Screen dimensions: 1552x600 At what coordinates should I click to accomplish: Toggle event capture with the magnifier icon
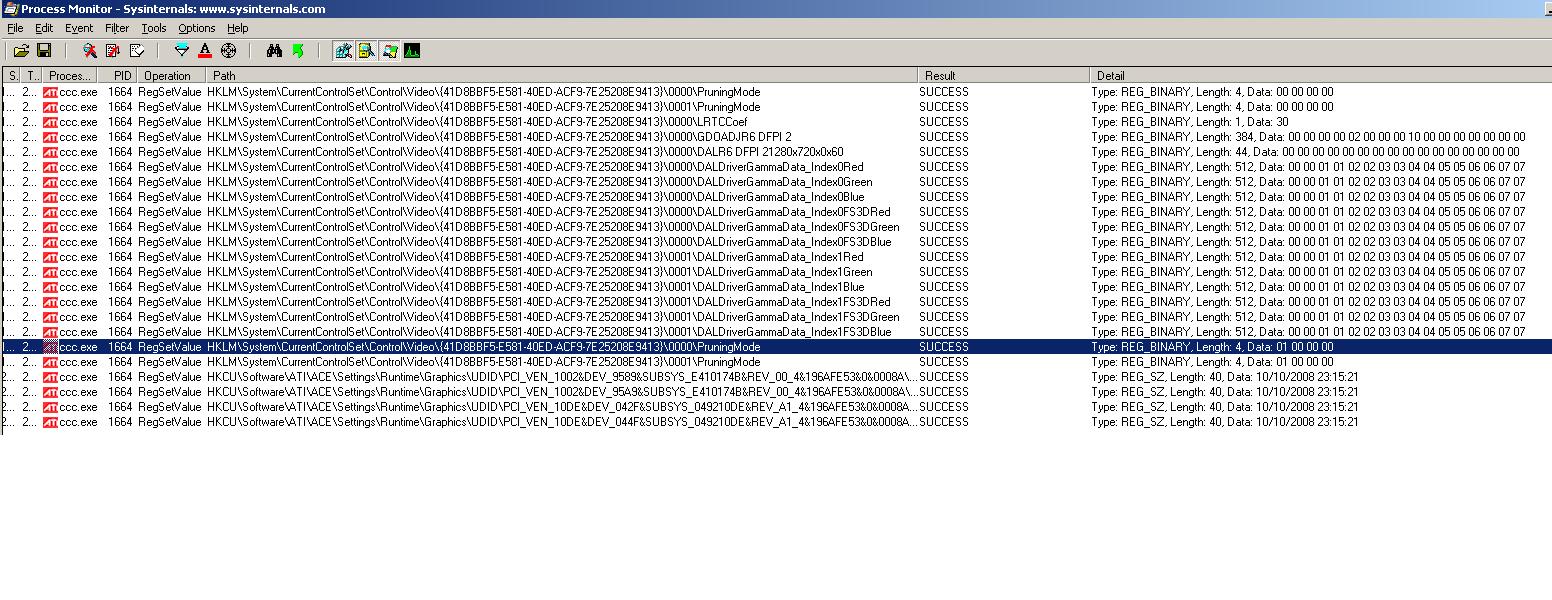[x=90, y=50]
